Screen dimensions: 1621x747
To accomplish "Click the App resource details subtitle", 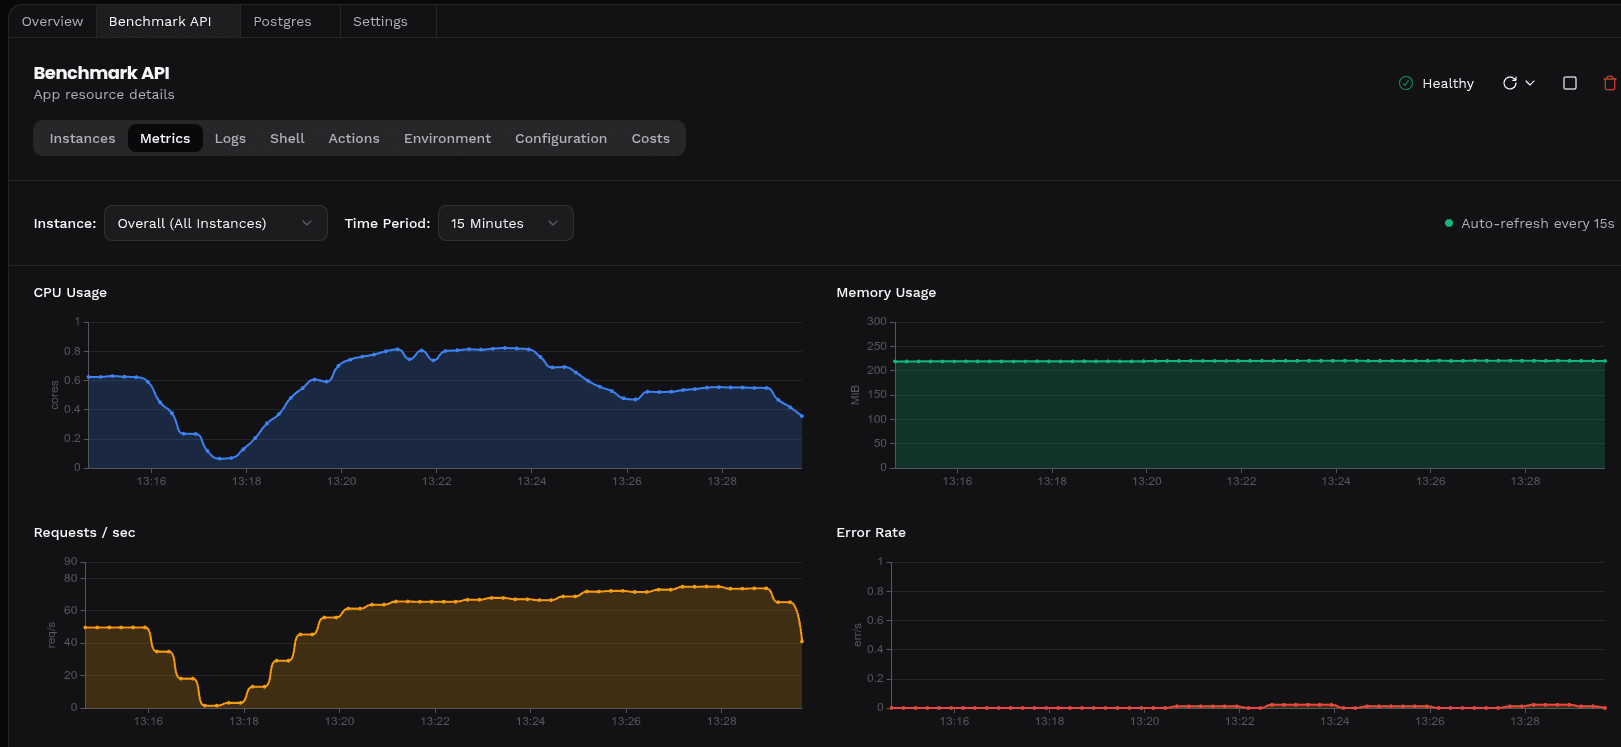I will 104,94.
